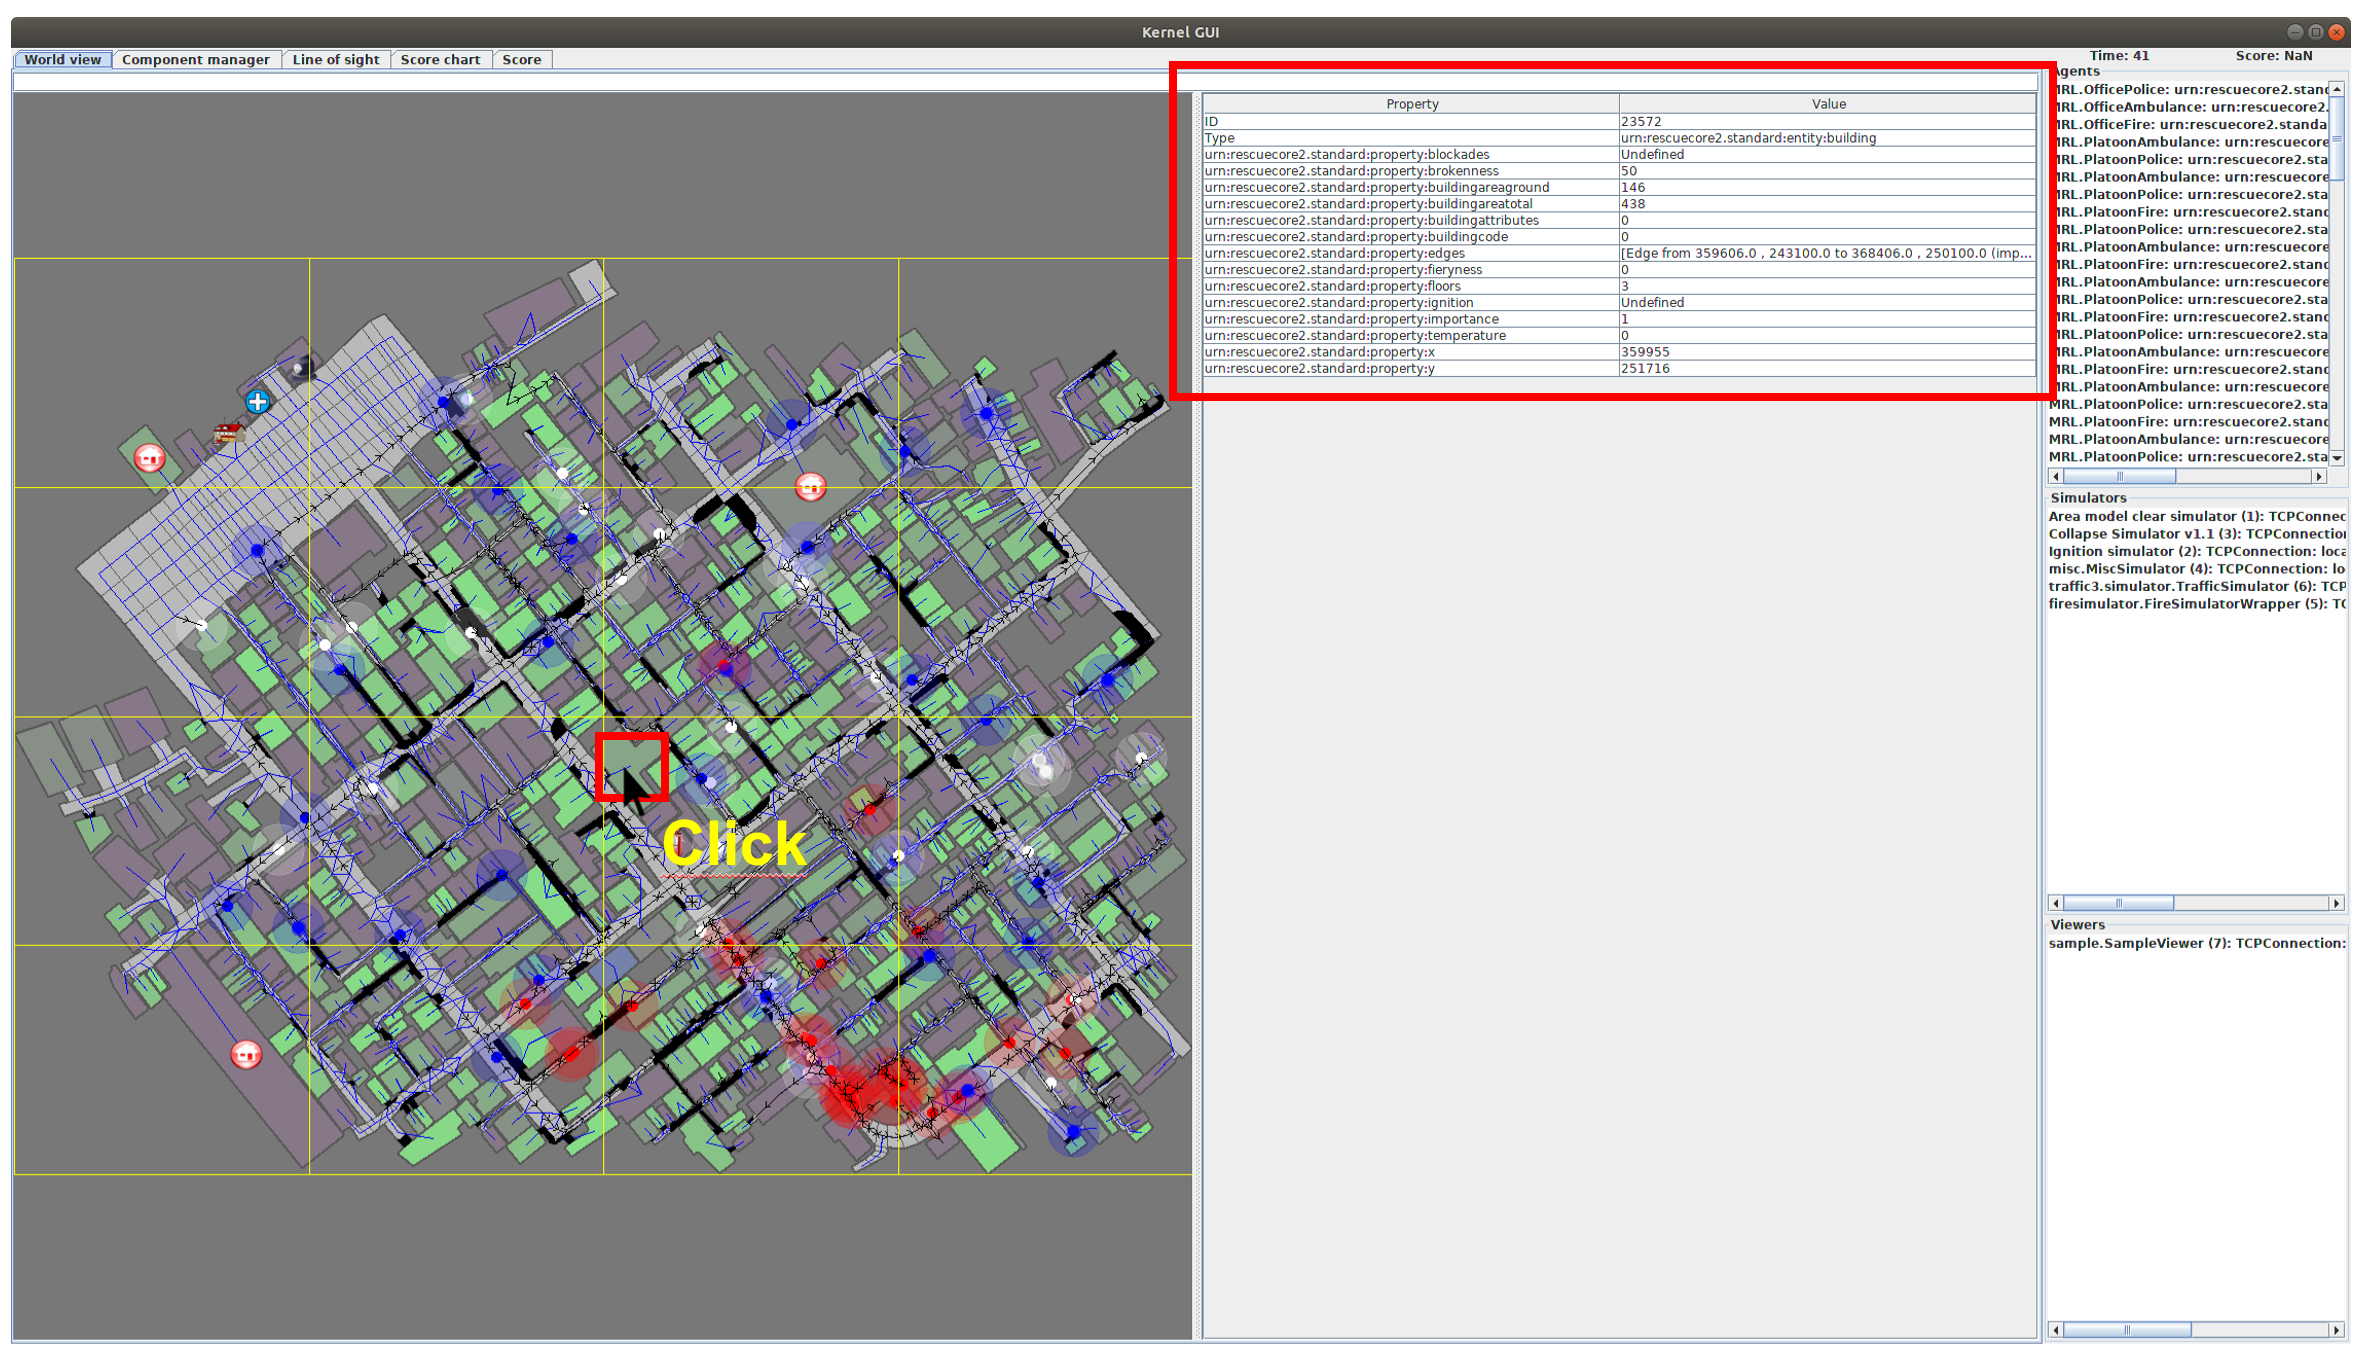Open the Line of sight tab
Viewport: 2362px width, 1358px height.
click(x=336, y=60)
